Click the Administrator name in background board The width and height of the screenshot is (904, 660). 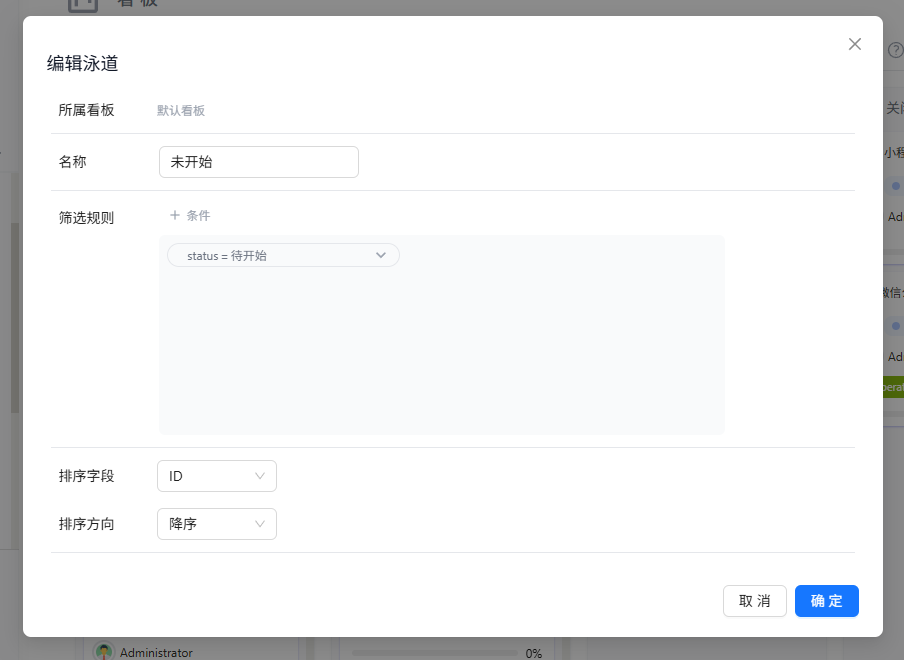[156, 653]
